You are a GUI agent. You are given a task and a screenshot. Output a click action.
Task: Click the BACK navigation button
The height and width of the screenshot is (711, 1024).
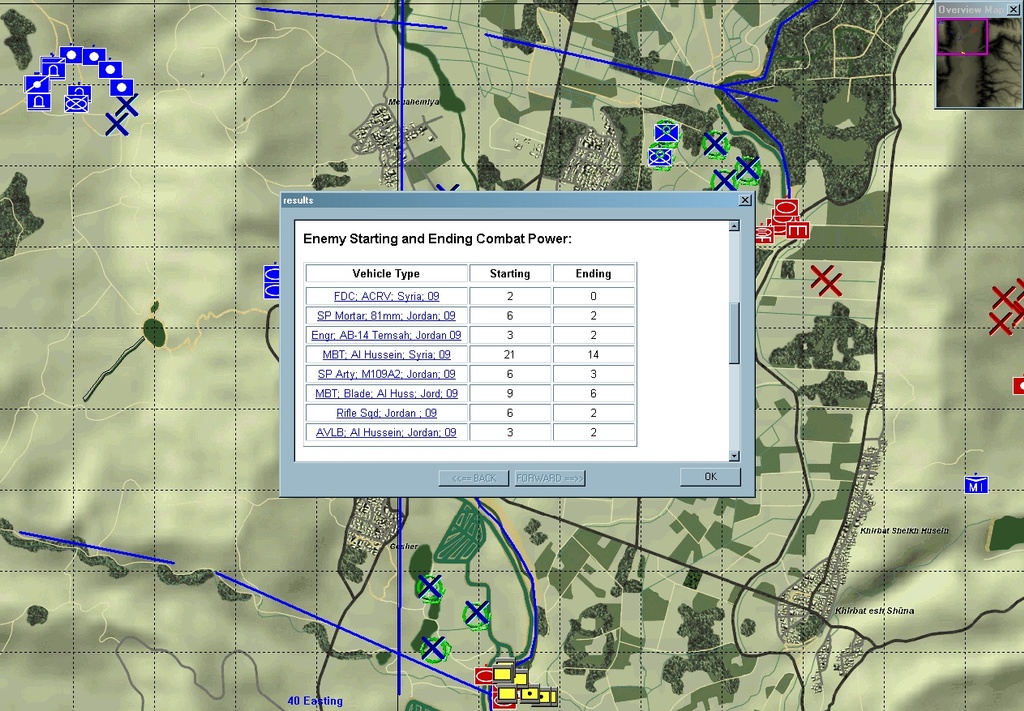point(474,478)
